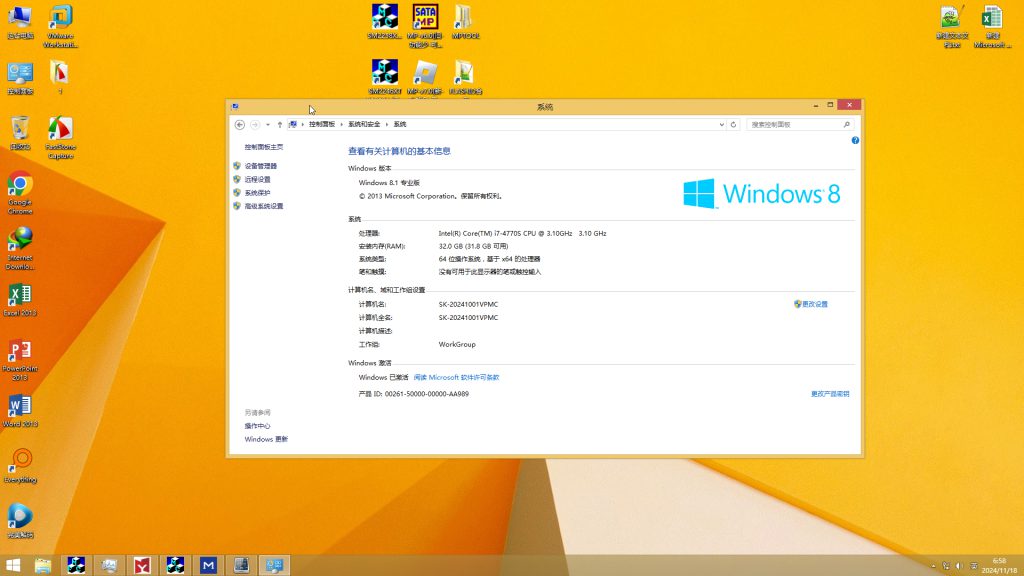Click the Windows Start button
Viewport: 1024px width, 576px height.
click(x=14, y=566)
